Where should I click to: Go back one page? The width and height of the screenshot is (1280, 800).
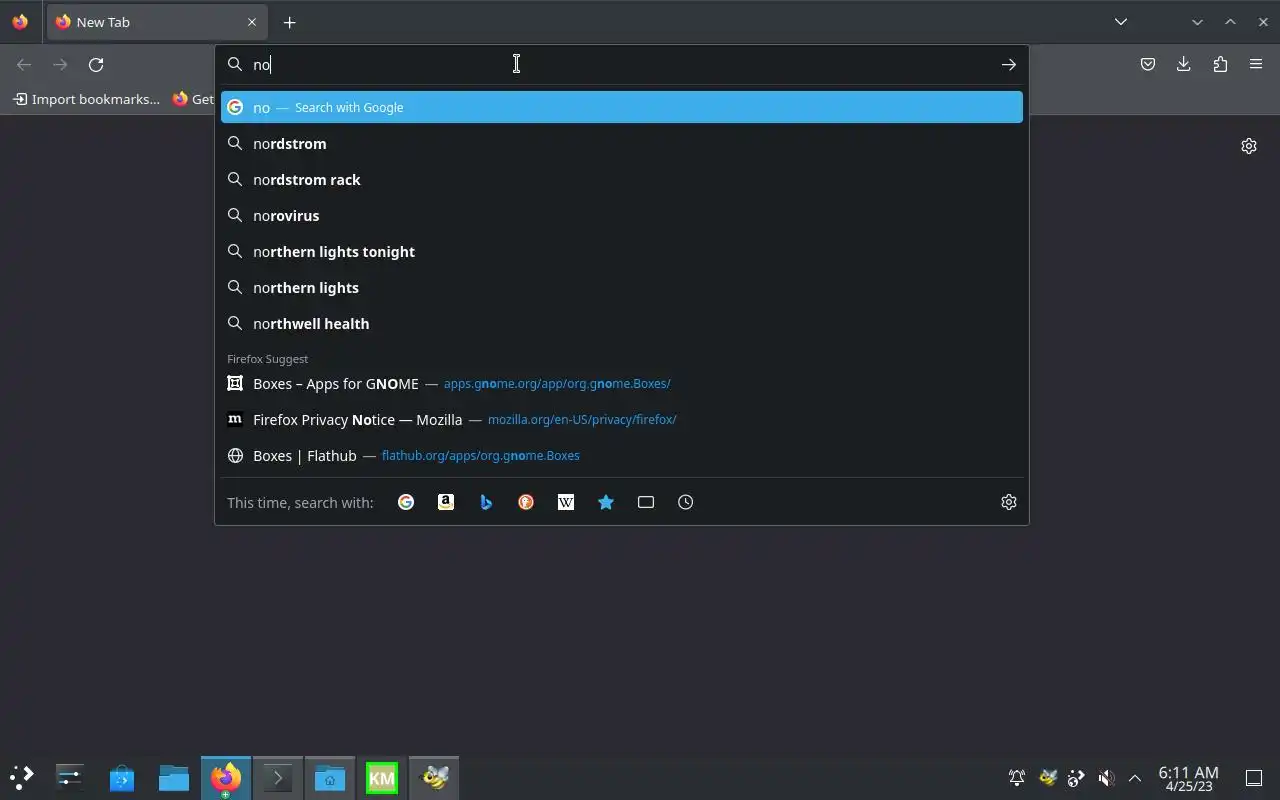(x=24, y=65)
